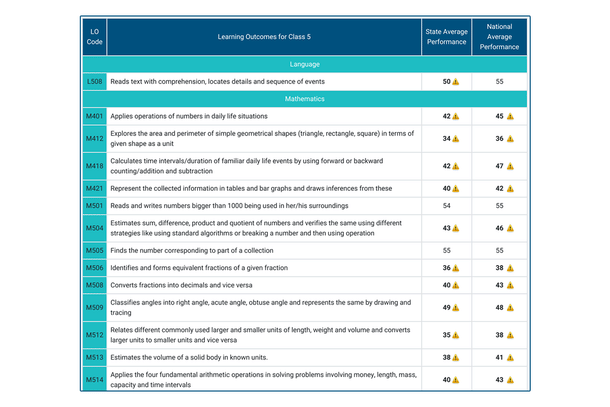Select the Mathematics section header row

[x=304, y=100]
